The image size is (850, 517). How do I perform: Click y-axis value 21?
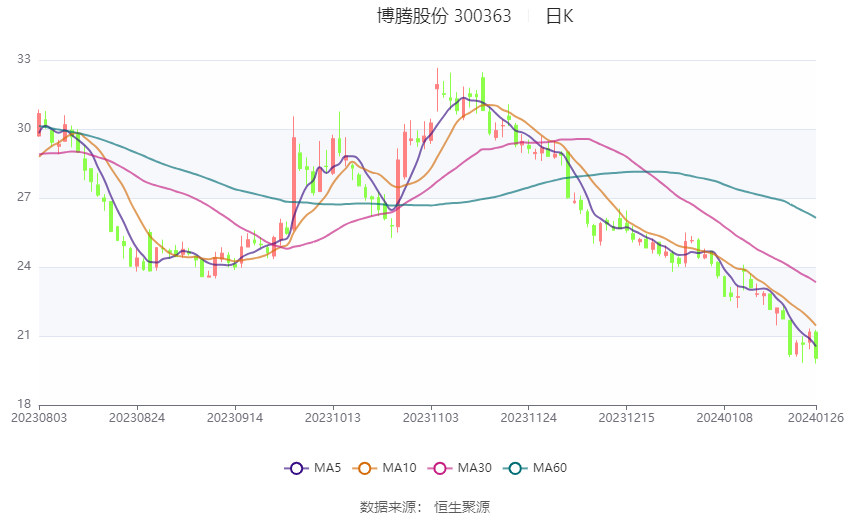[24, 335]
